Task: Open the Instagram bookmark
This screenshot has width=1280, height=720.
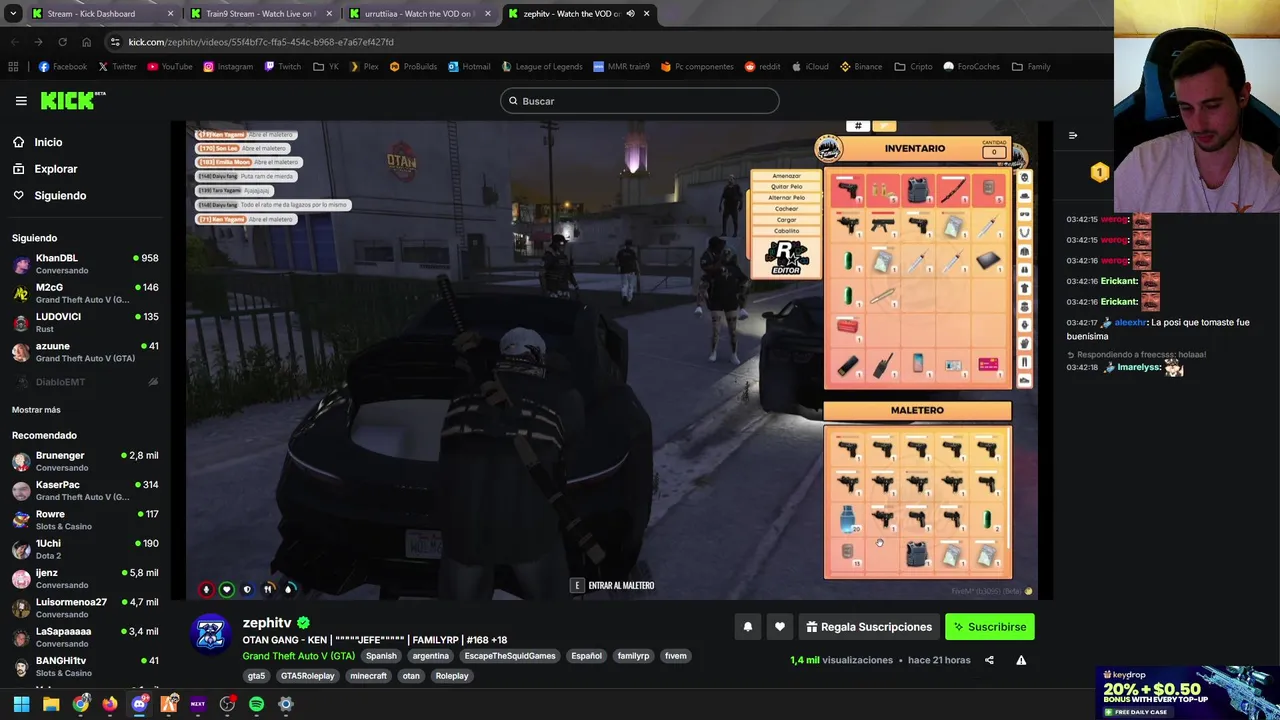Action: pos(227,67)
